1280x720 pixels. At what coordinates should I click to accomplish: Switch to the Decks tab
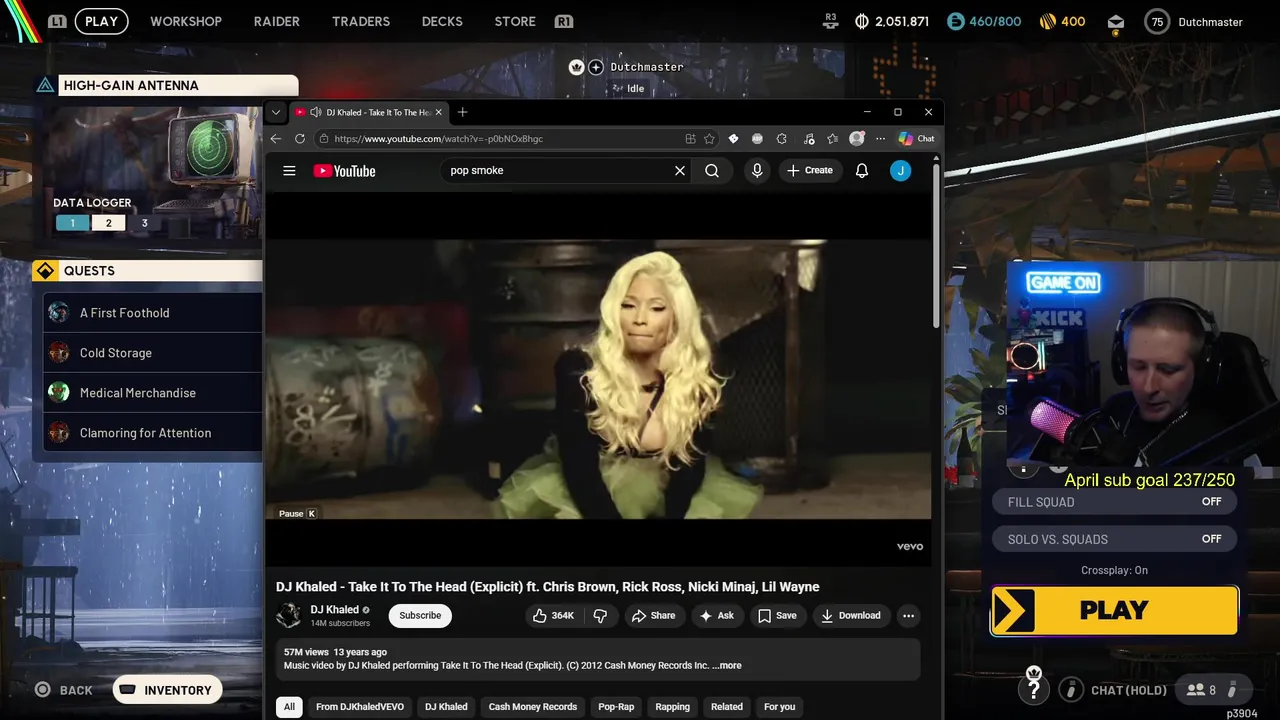(x=442, y=21)
